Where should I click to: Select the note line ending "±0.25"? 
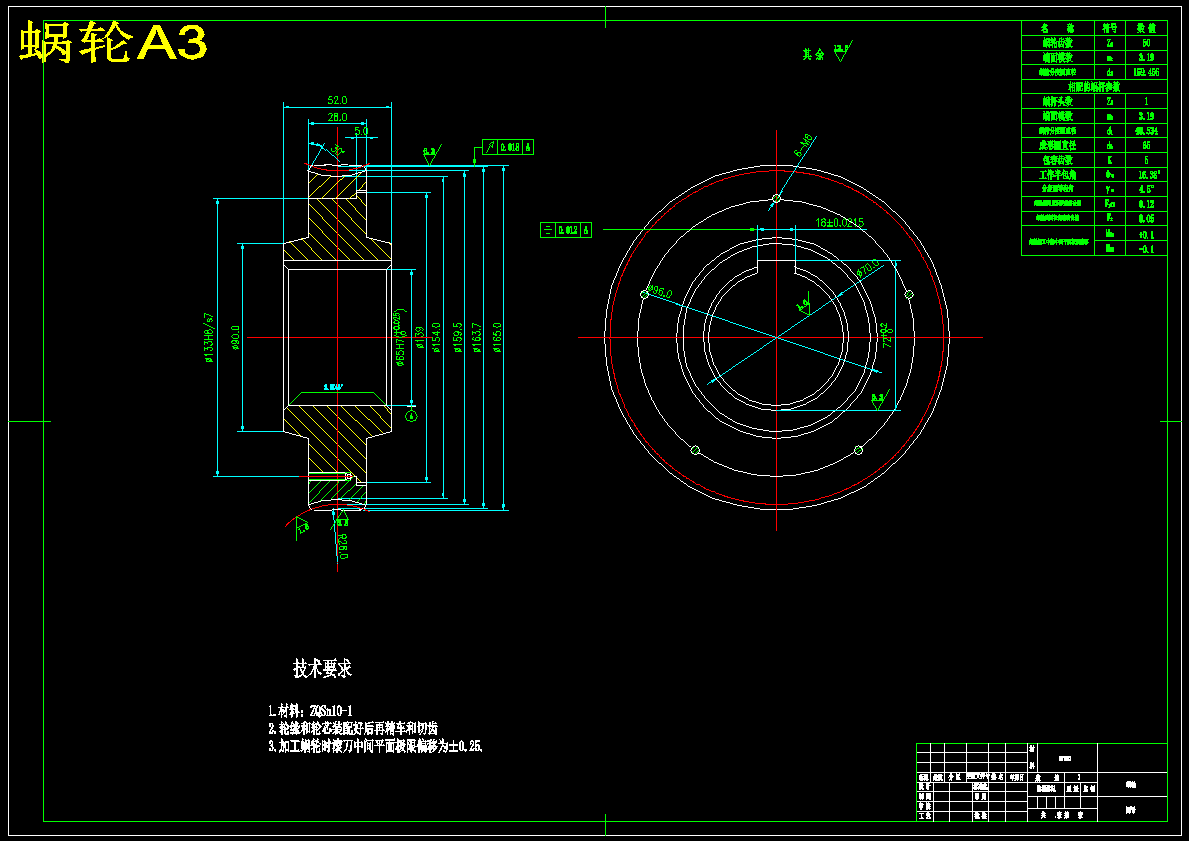tap(375, 745)
